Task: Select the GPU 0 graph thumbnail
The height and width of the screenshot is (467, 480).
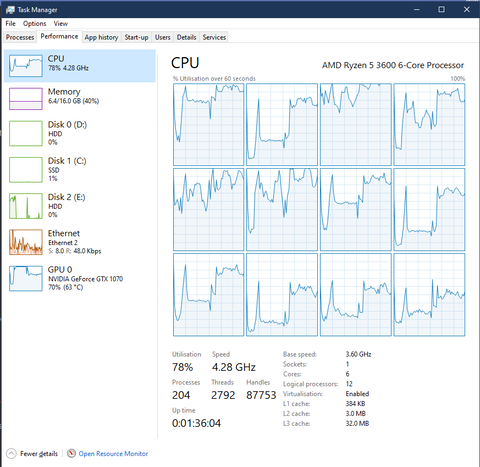Action: point(26,278)
